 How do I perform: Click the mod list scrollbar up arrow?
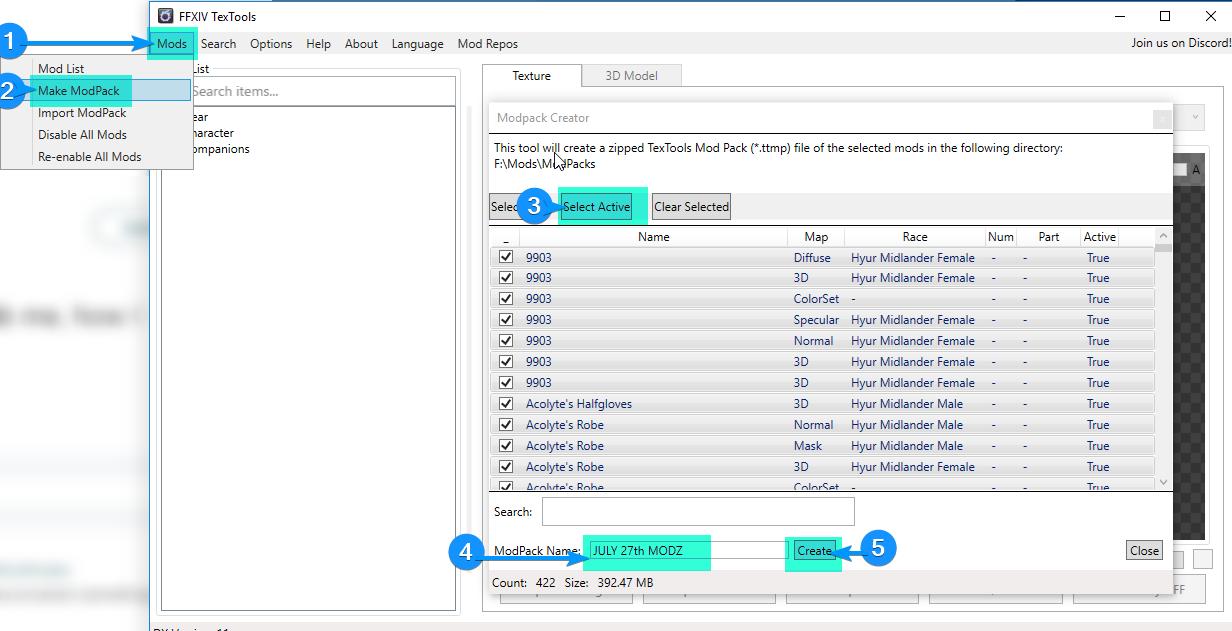(1163, 236)
